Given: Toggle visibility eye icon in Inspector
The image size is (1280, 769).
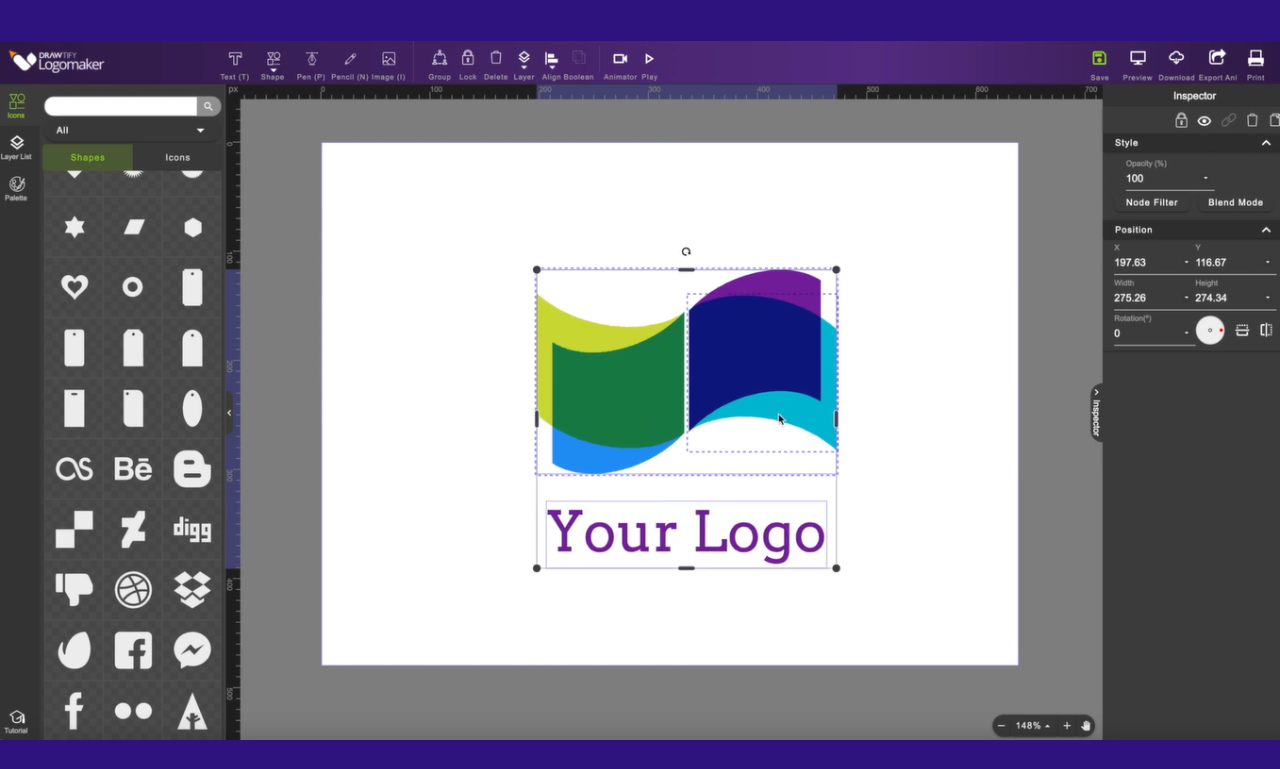Looking at the screenshot, I should 1204,120.
